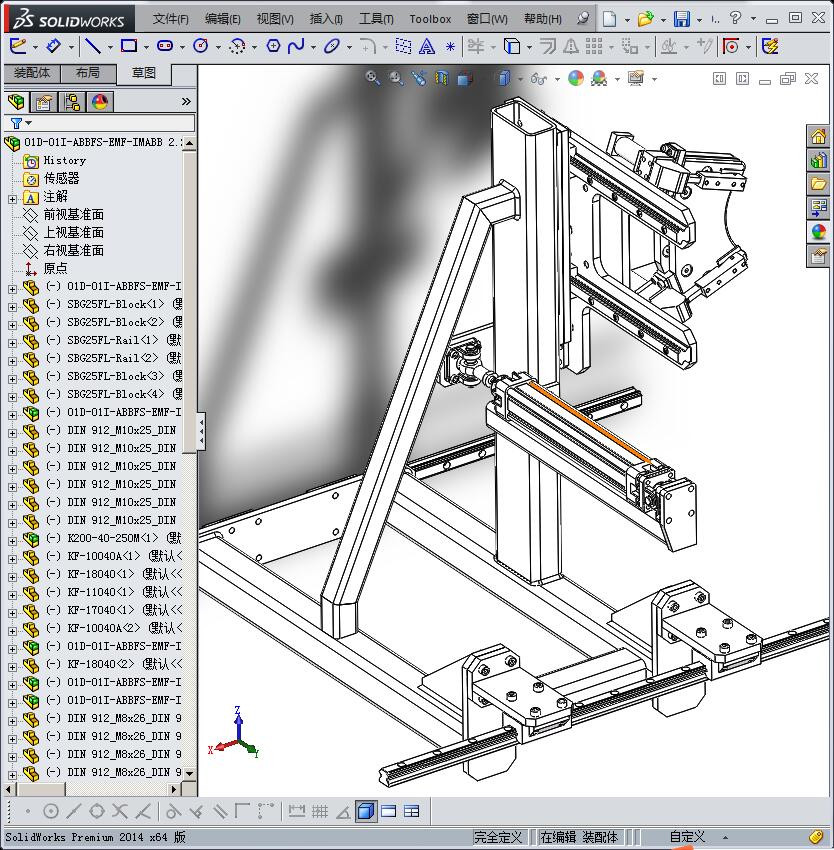
Task: Open the Rectangle tool dropdown arrow
Action: [146, 47]
